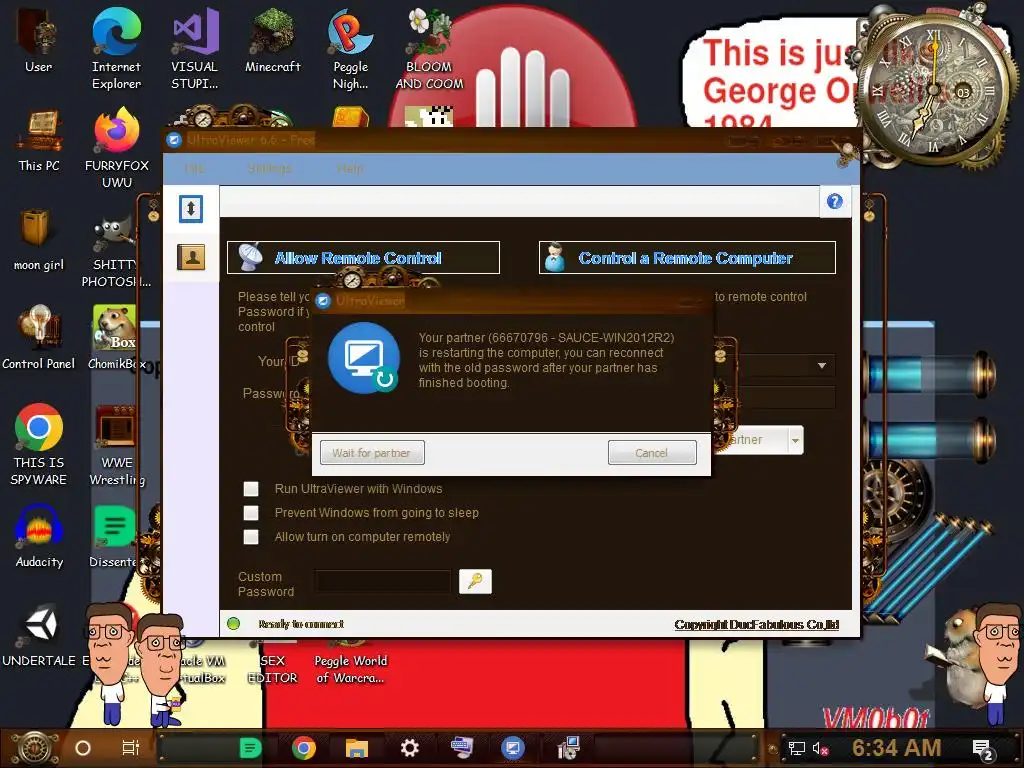Cancel the partner restarting dialog
The width and height of the screenshot is (1024, 768).
tap(652, 453)
